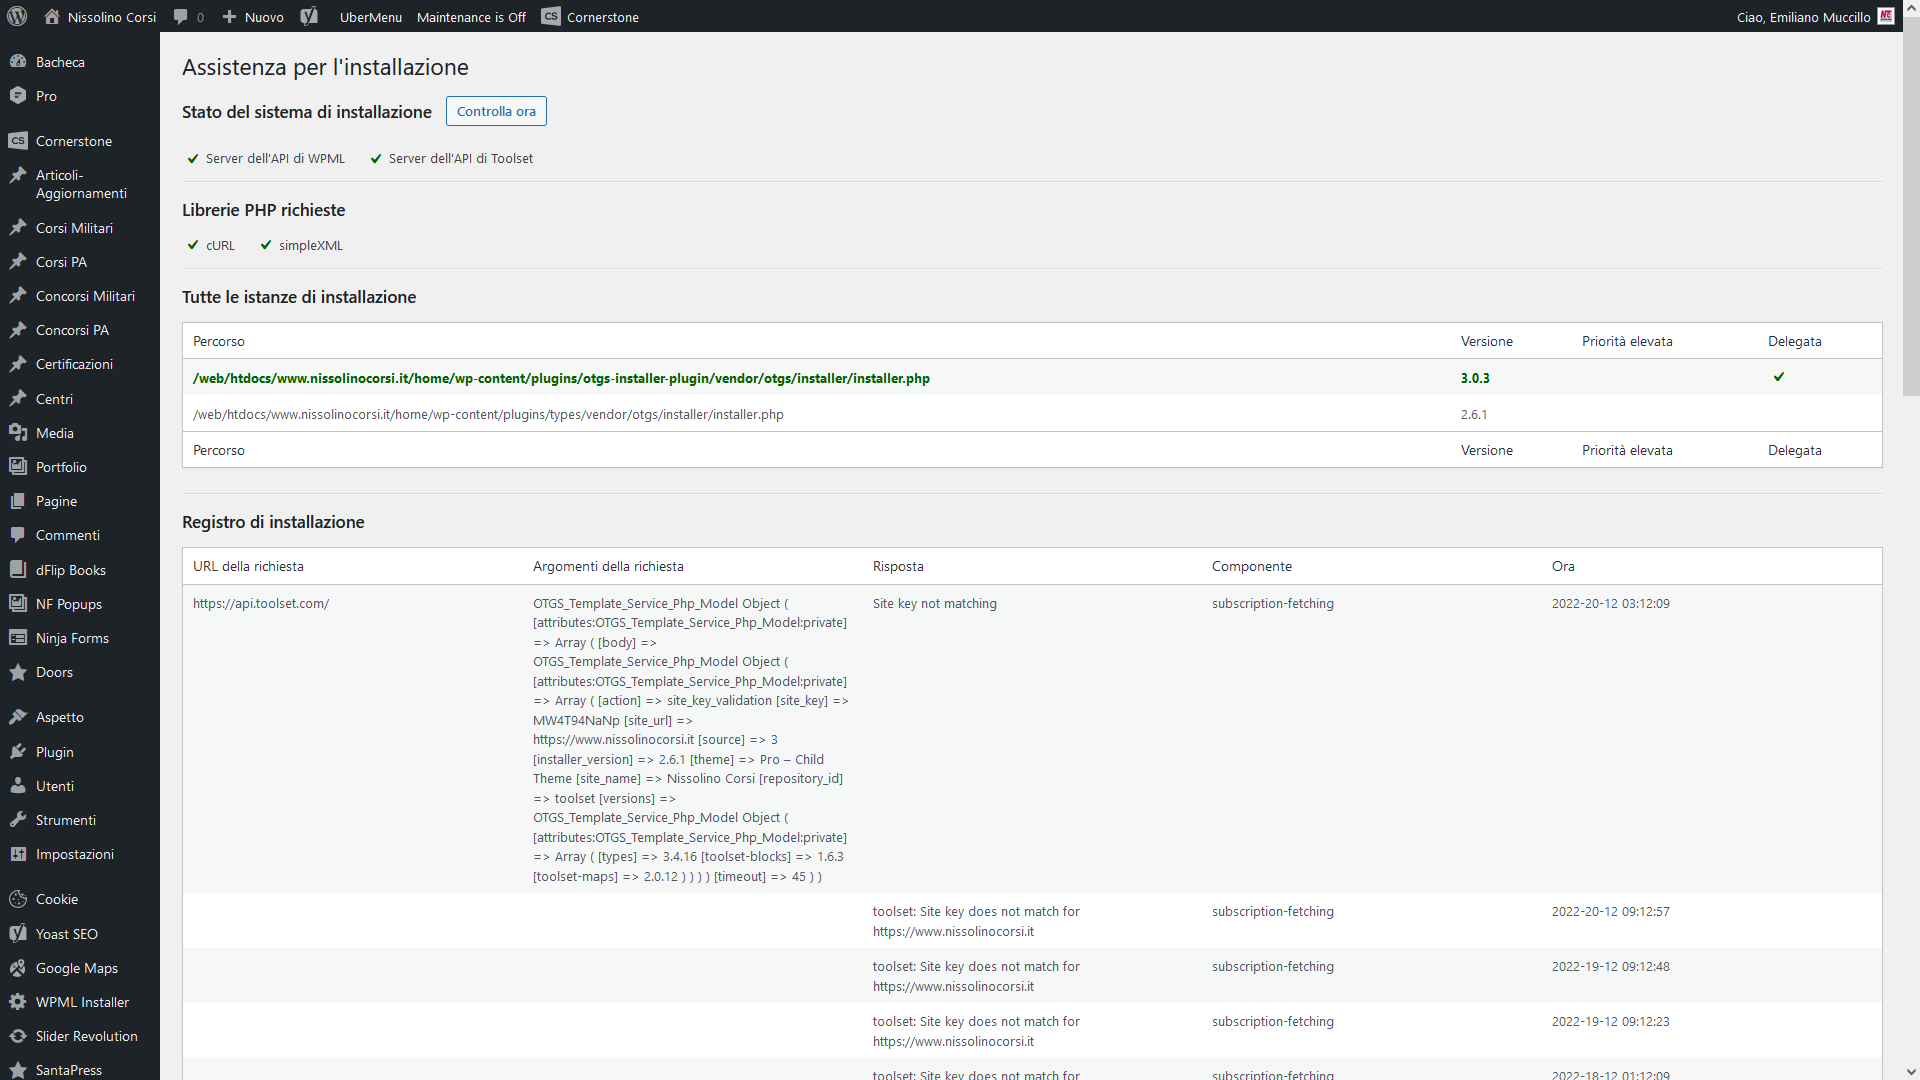This screenshot has width=1920, height=1080.
Task: Click the https://api.toolset.com/ request URL
Action: [x=261, y=603]
